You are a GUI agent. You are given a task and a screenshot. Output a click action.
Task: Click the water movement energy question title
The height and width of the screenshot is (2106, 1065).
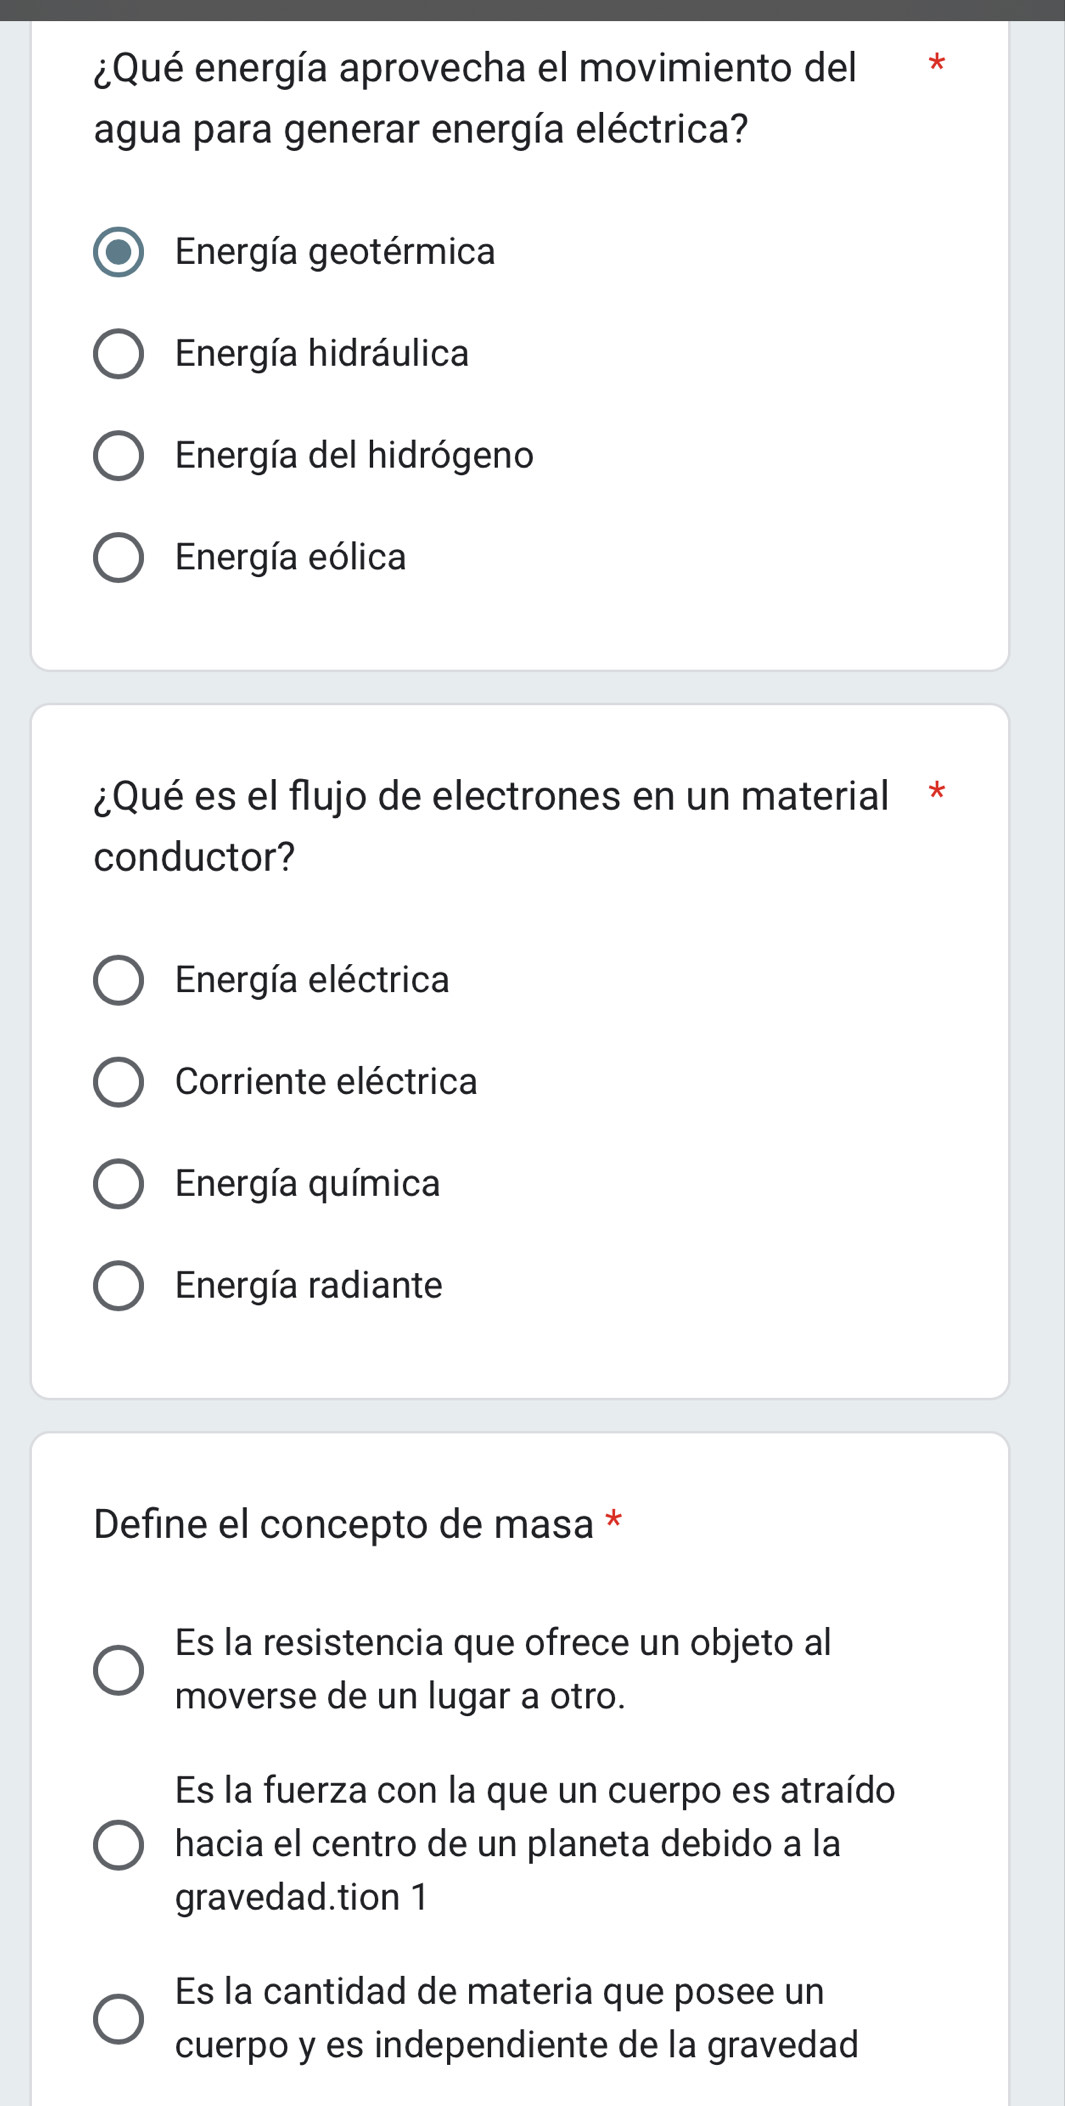(475, 98)
